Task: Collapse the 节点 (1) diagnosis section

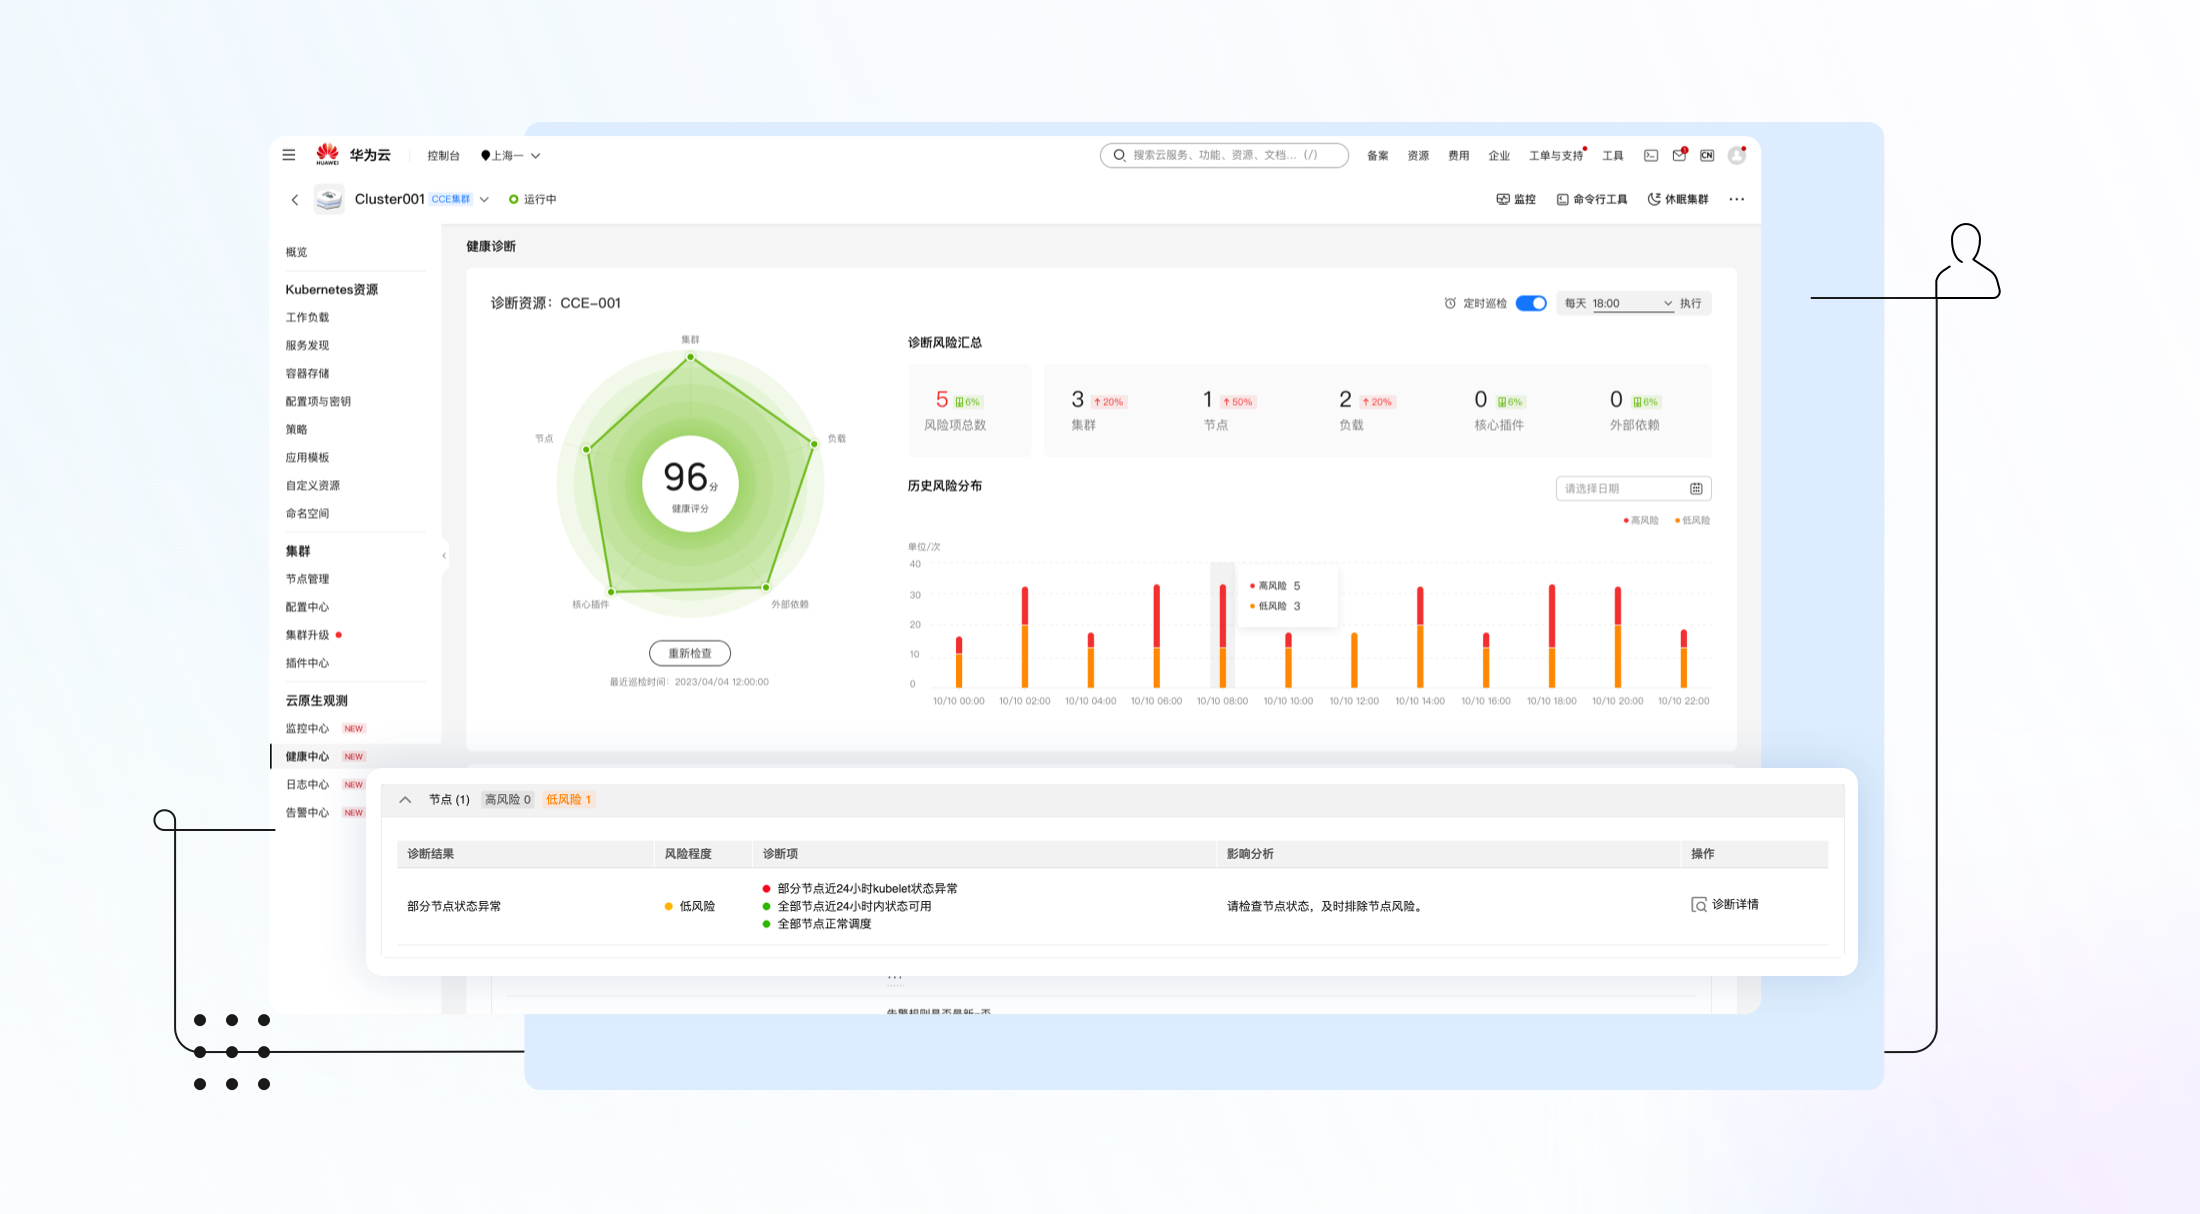Action: tap(405, 799)
